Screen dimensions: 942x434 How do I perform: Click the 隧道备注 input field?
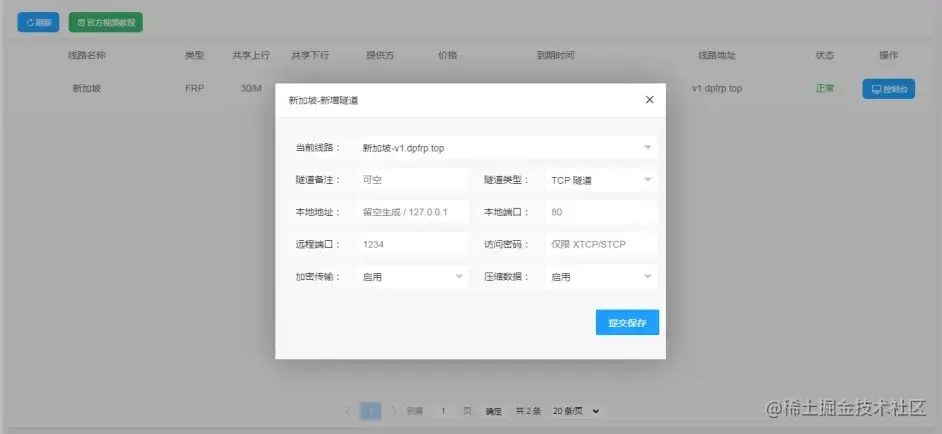pyautogui.click(x=412, y=180)
